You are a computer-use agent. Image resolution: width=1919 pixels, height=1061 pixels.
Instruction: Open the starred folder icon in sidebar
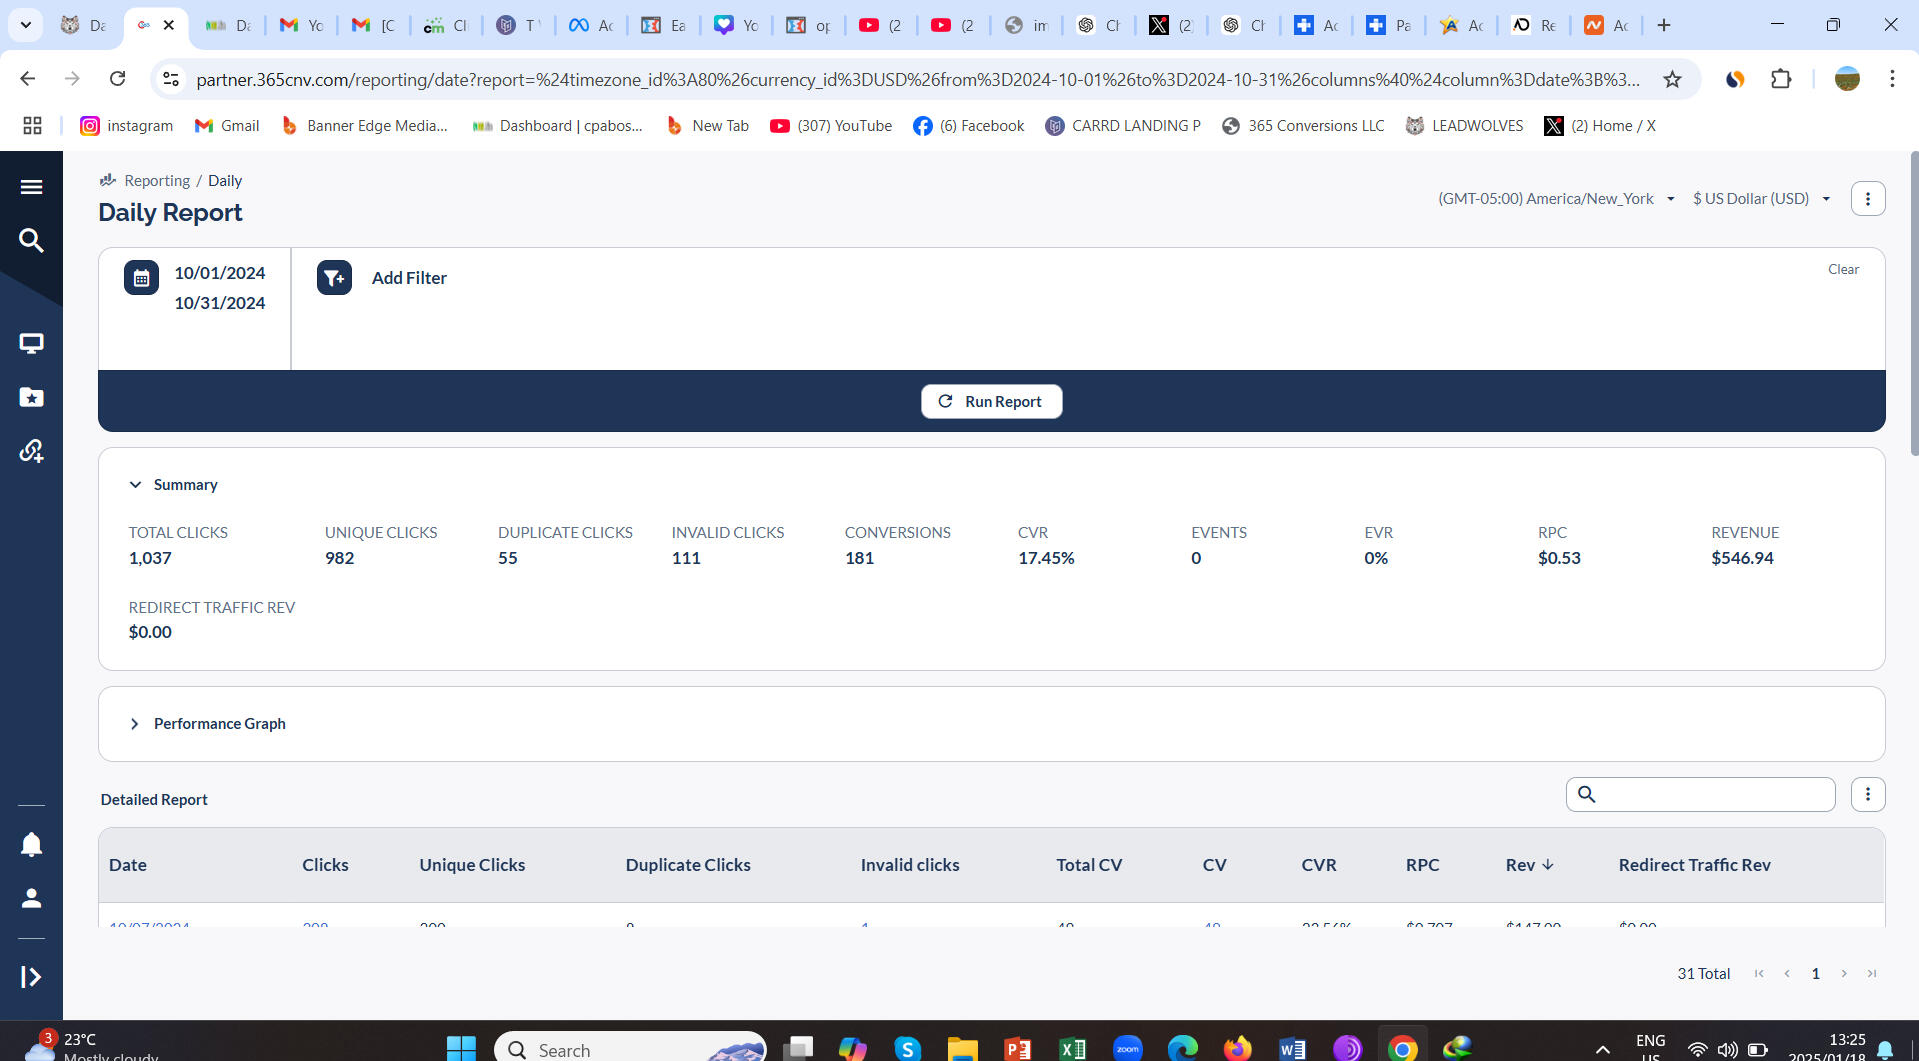[31, 397]
